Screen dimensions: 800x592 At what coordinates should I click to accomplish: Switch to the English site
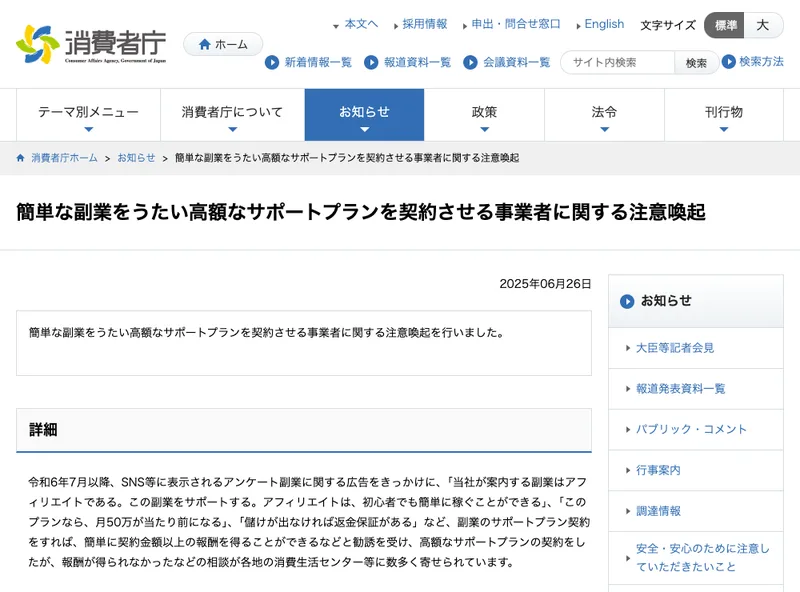[604, 24]
